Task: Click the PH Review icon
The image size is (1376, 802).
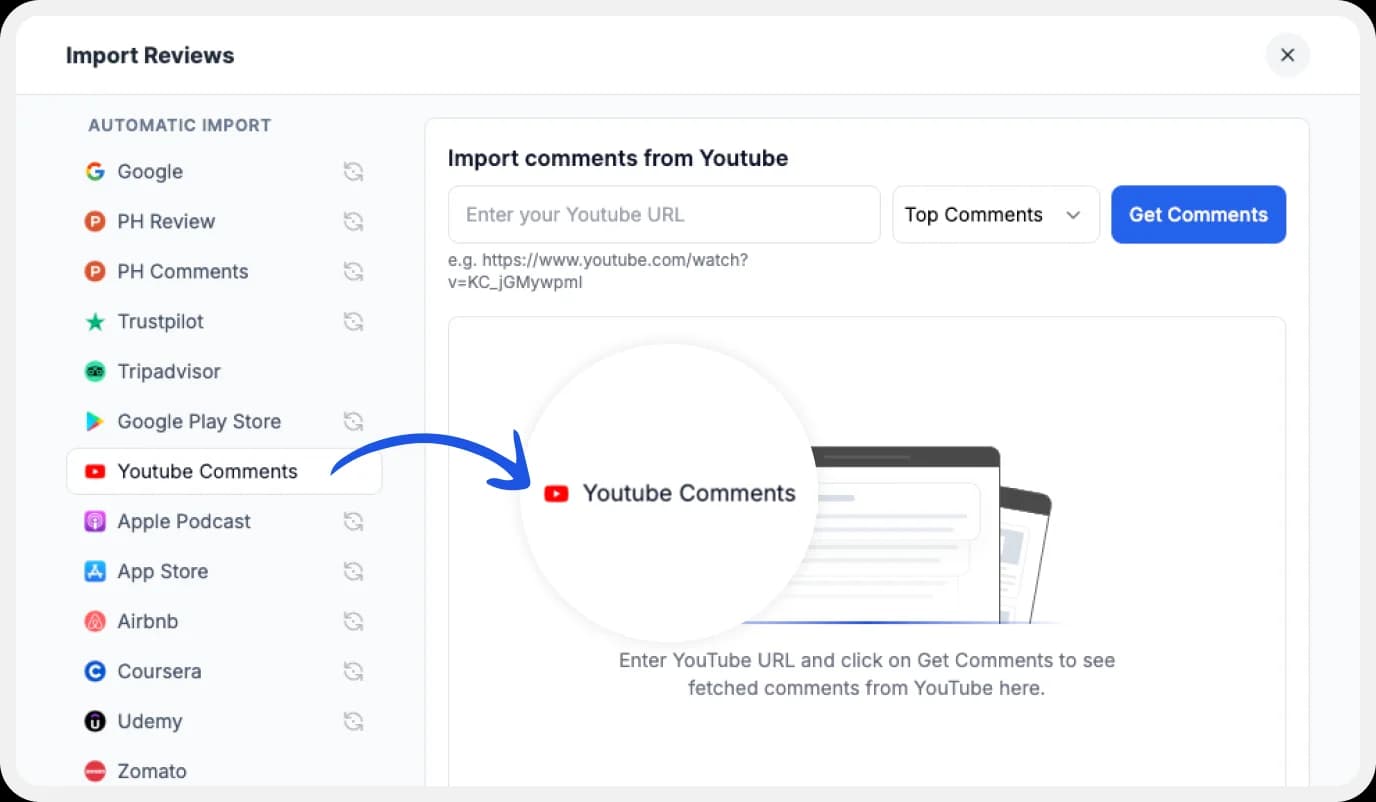Action: tap(95, 221)
